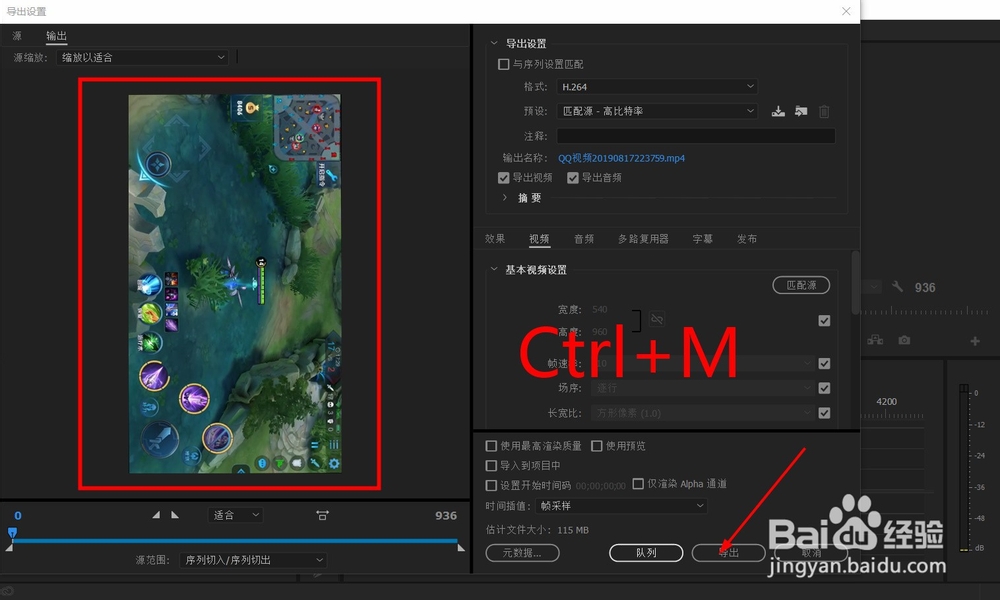This screenshot has height=600, width=1000.
Task: Click the Cancel button
Action: (x=811, y=553)
